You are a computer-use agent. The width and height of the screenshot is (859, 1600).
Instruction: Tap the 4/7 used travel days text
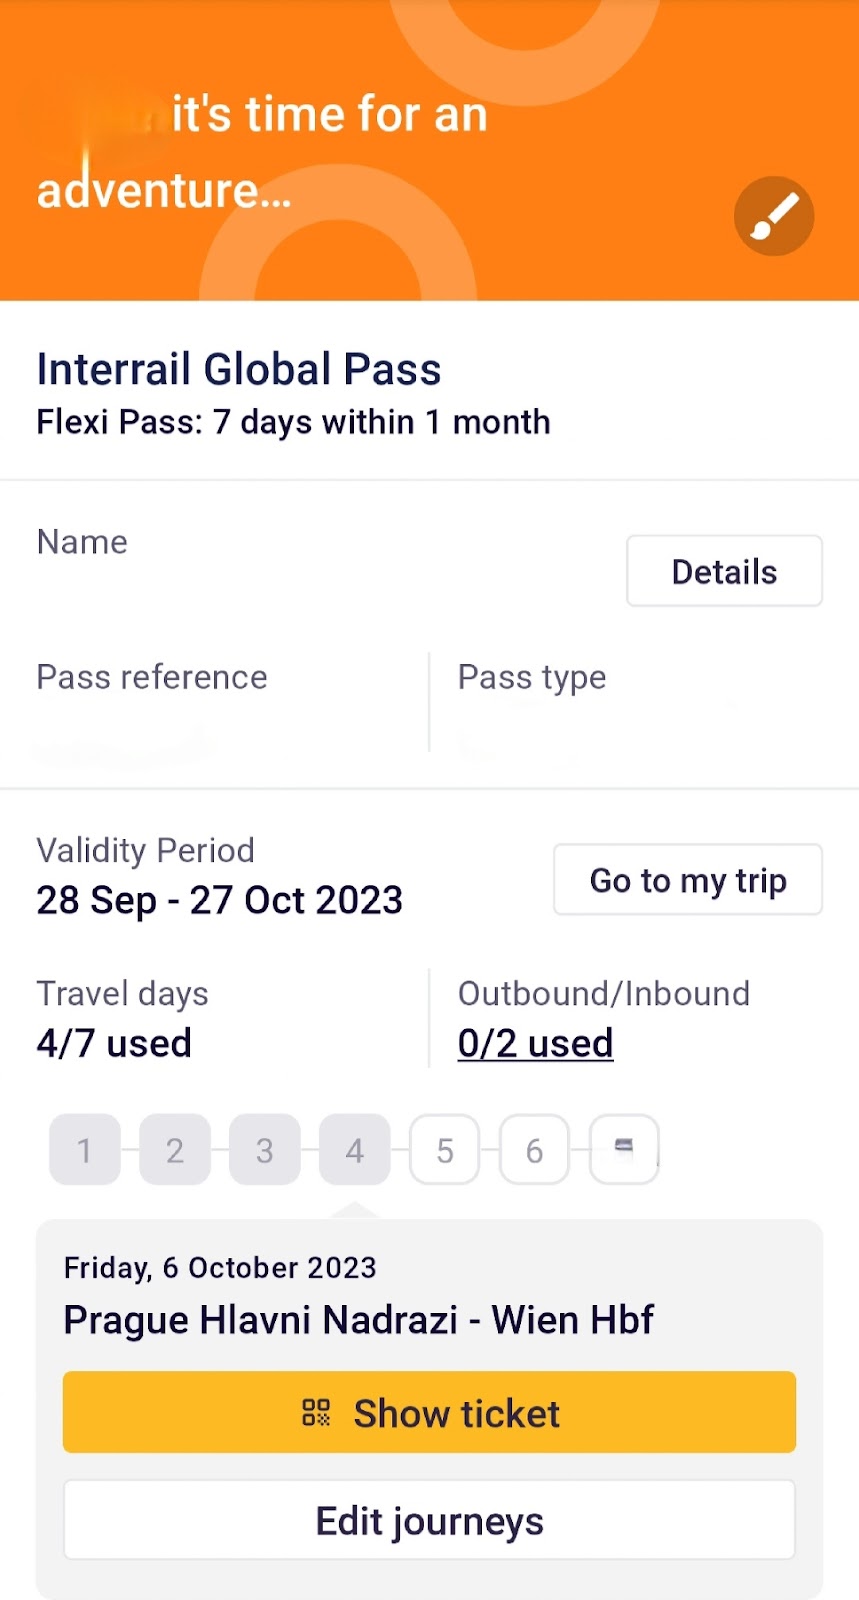(114, 1043)
